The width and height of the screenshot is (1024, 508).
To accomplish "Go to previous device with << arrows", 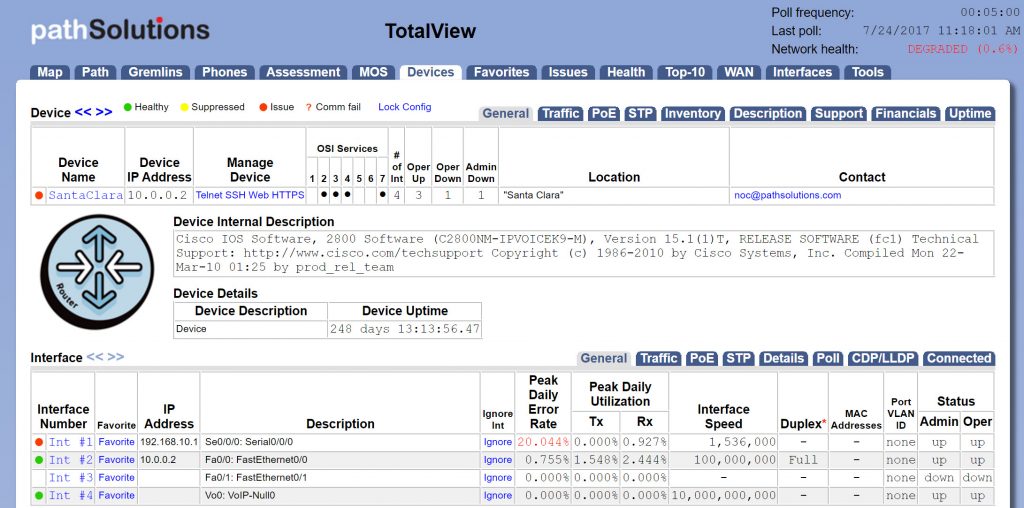I will (83, 113).
